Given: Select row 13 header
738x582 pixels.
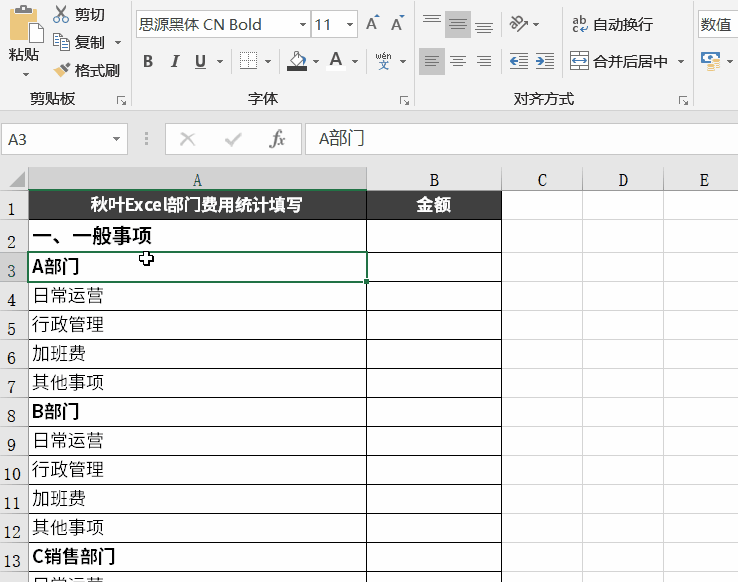Looking at the screenshot, I should [x=14, y=558].
